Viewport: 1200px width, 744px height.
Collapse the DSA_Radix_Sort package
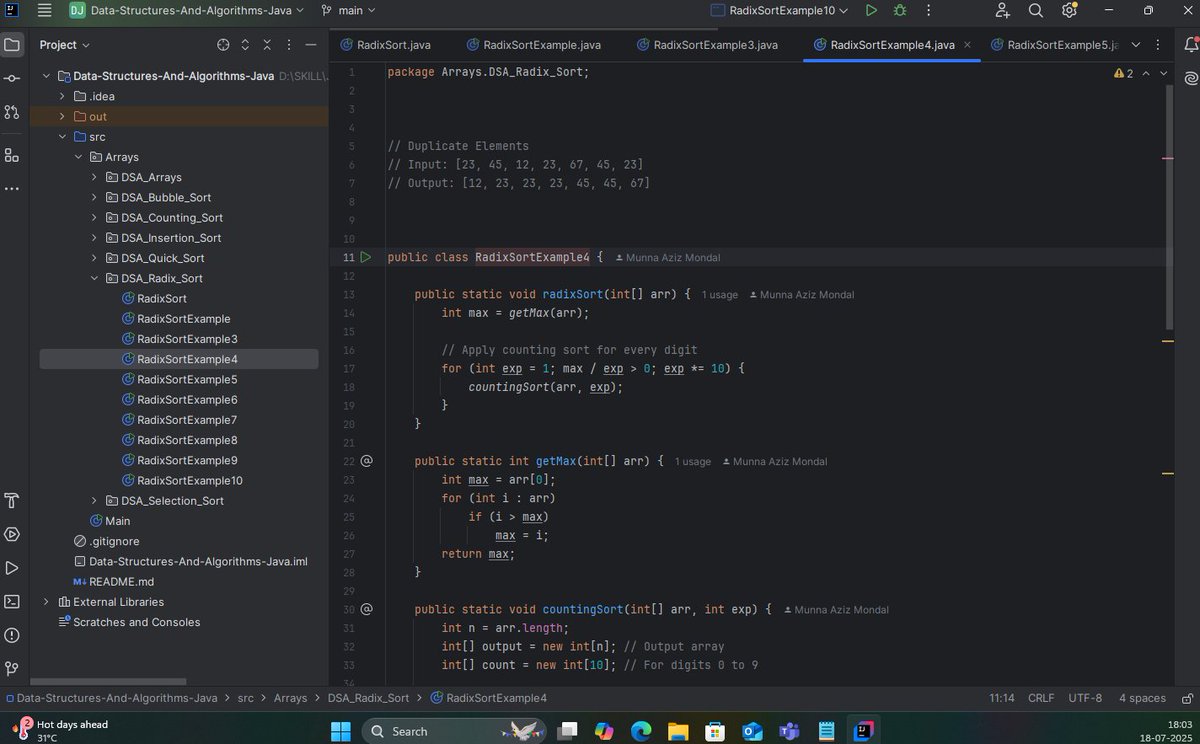pos(94,278)
